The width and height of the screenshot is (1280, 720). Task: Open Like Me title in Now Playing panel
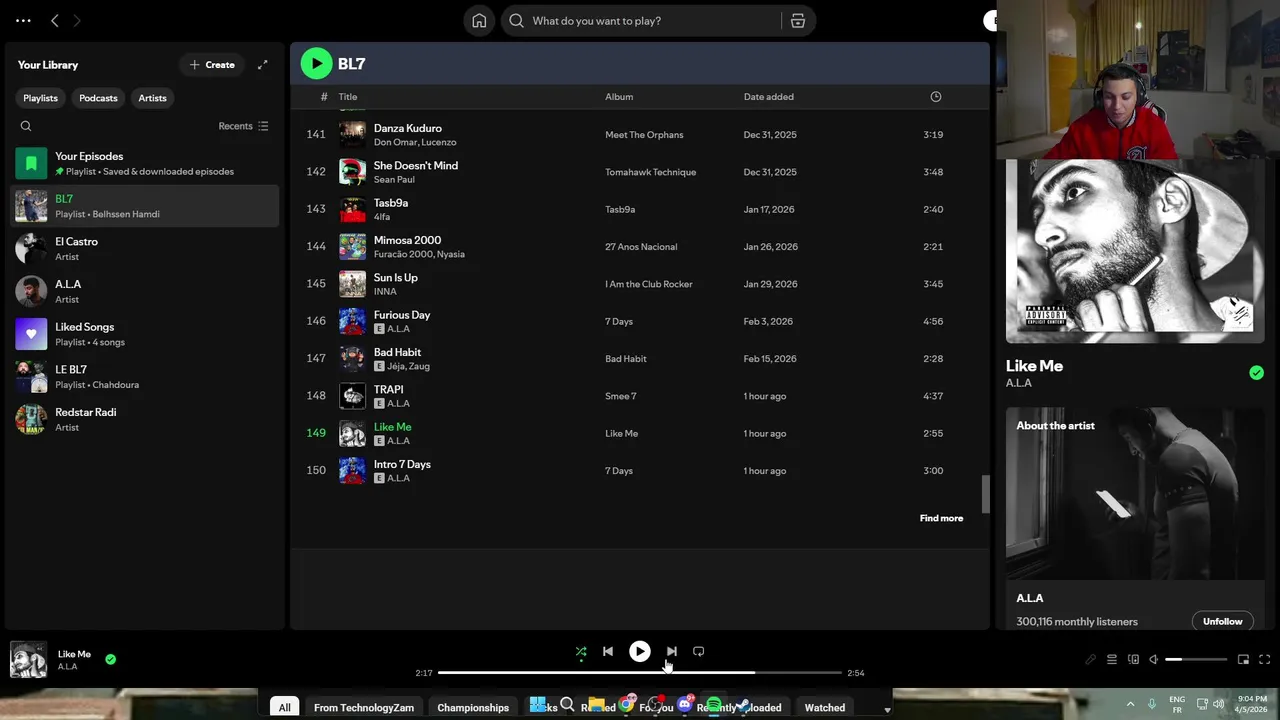[x=1034, y=366]
